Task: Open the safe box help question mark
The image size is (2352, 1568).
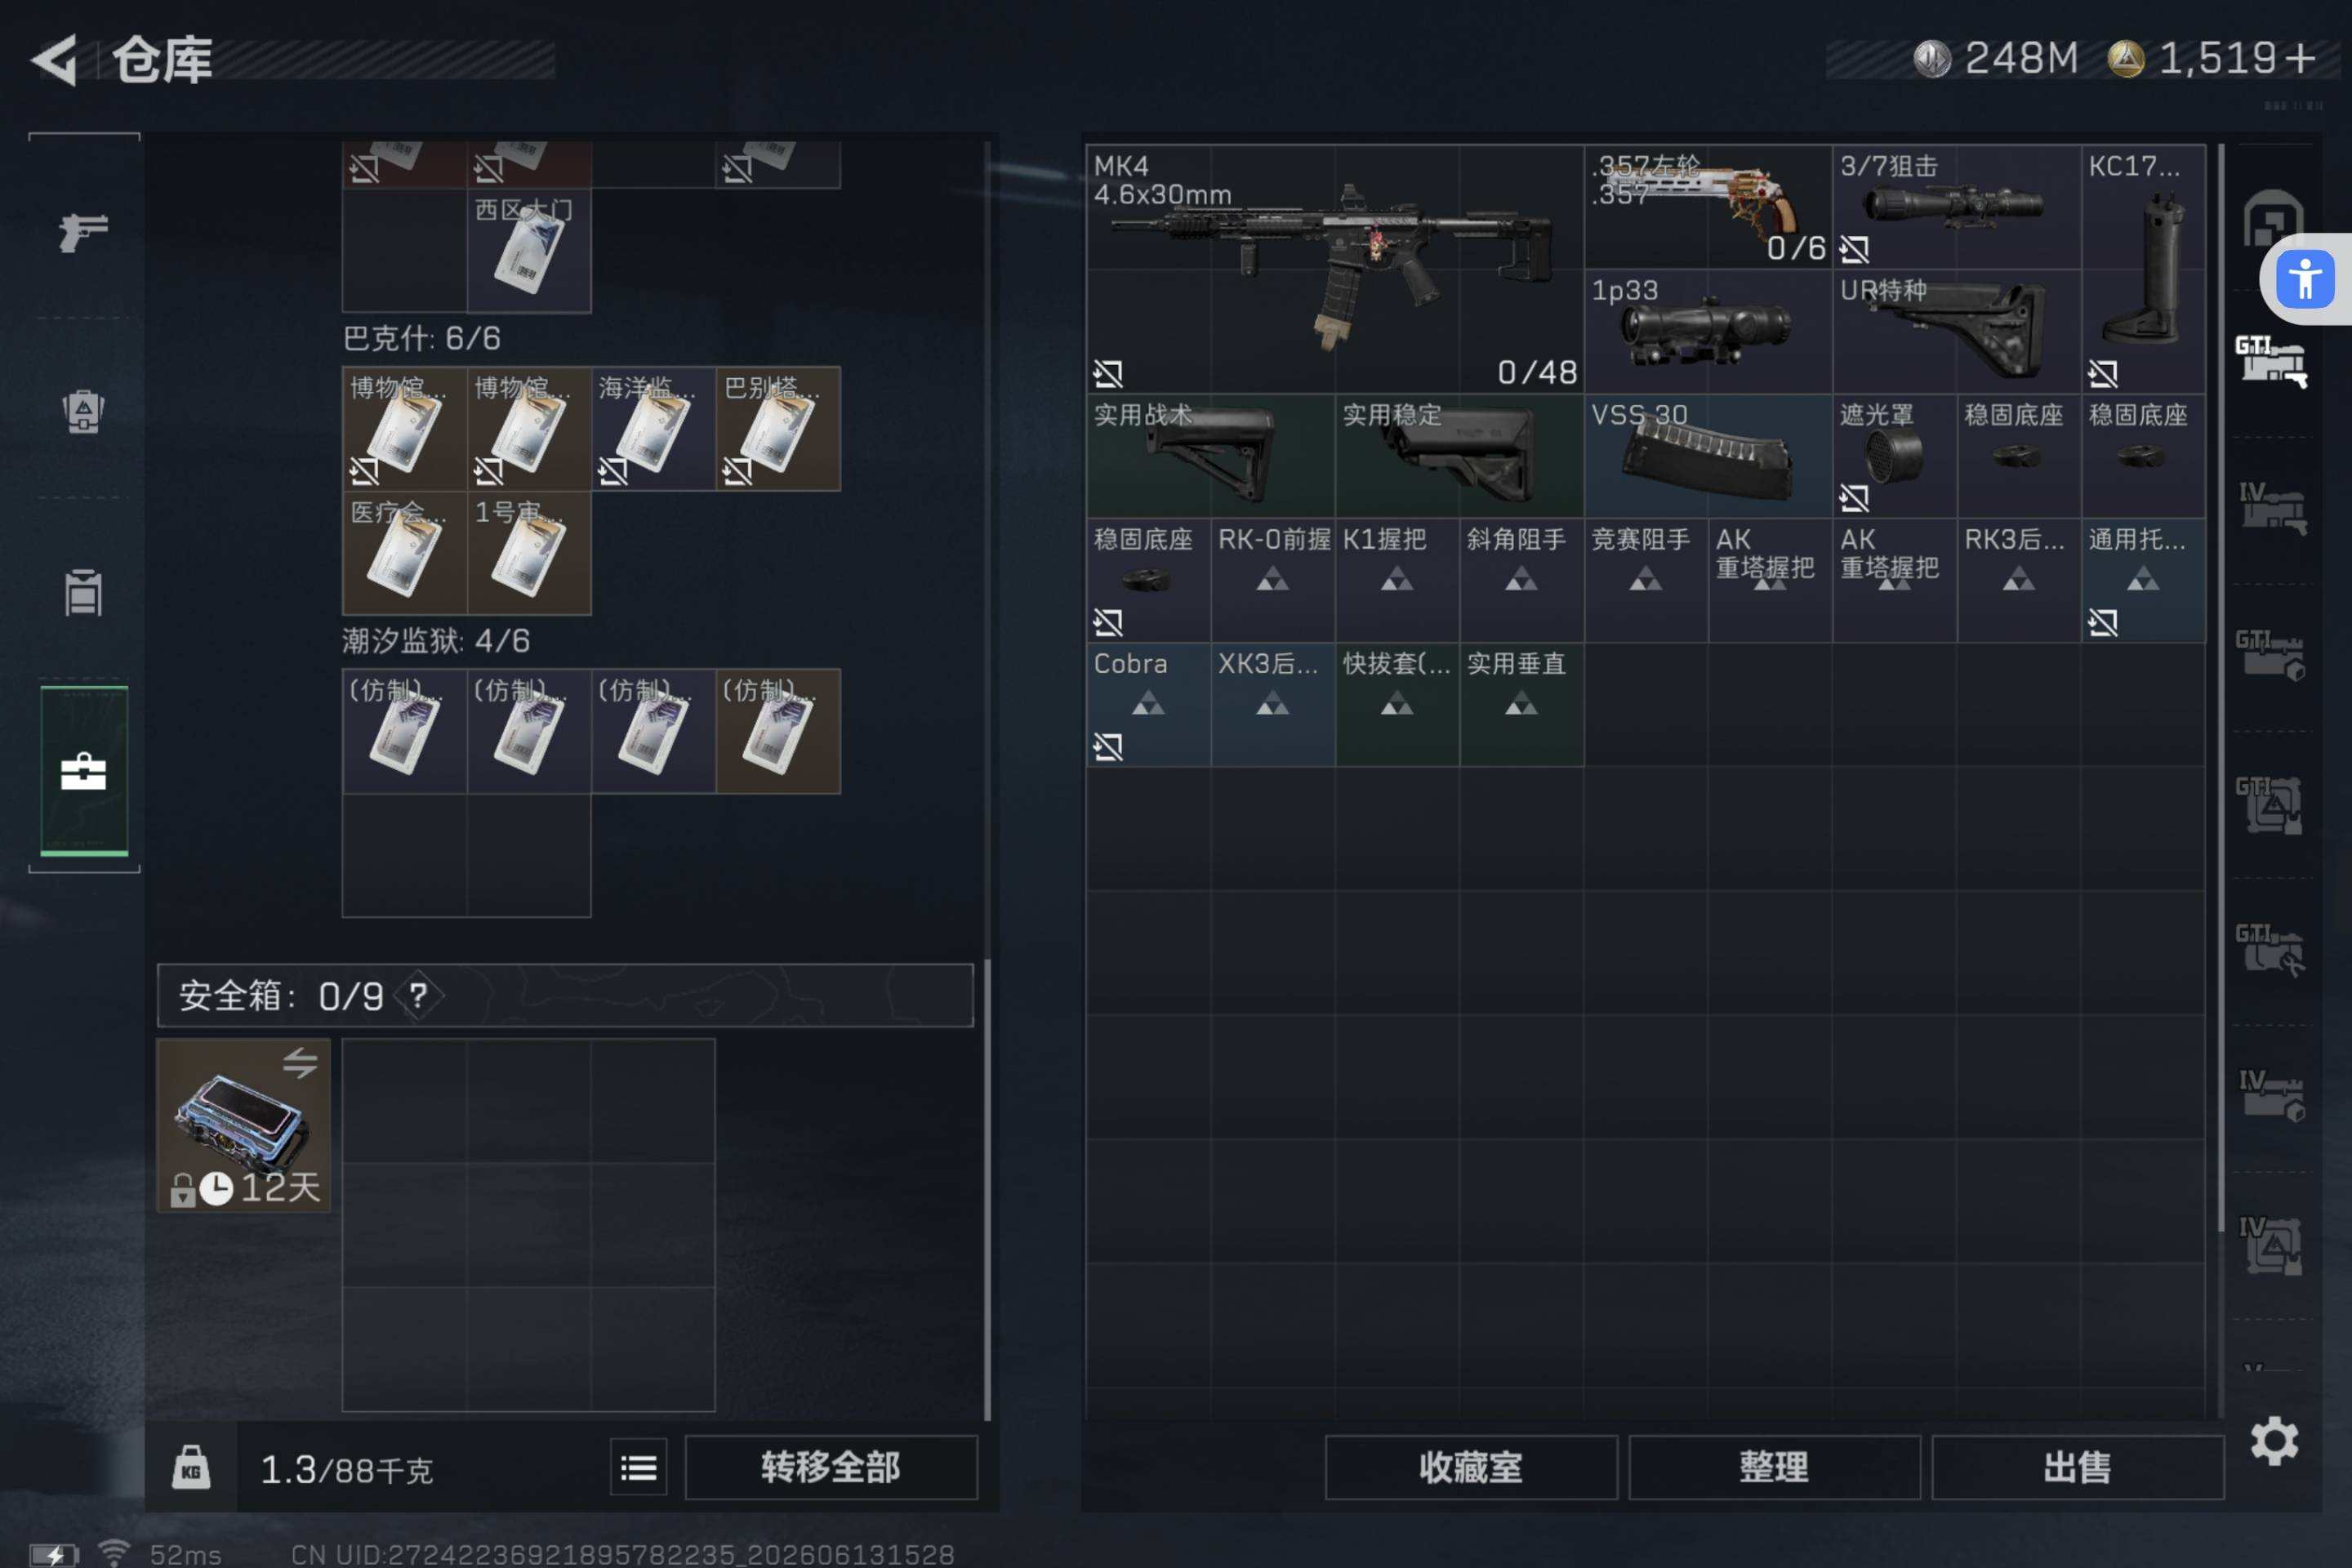Action: 419,995
